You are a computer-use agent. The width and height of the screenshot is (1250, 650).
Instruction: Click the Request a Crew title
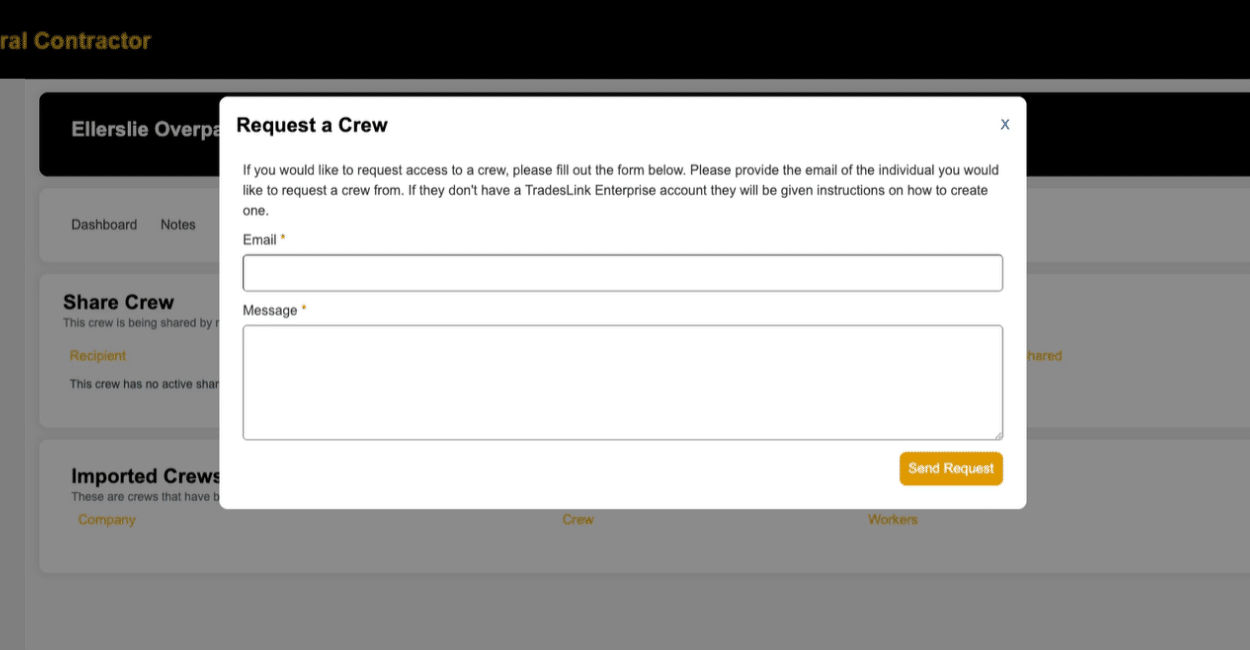click(312, 125)
